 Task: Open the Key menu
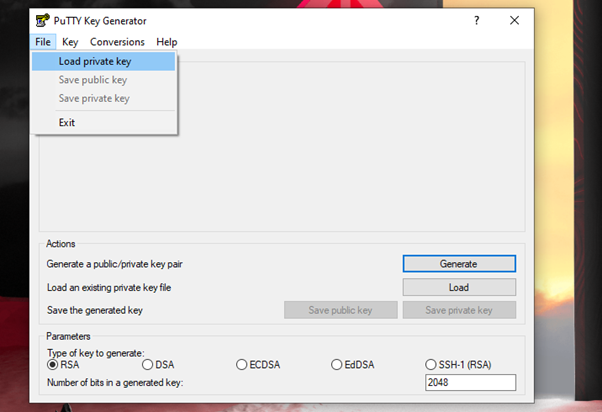(70, 42)
